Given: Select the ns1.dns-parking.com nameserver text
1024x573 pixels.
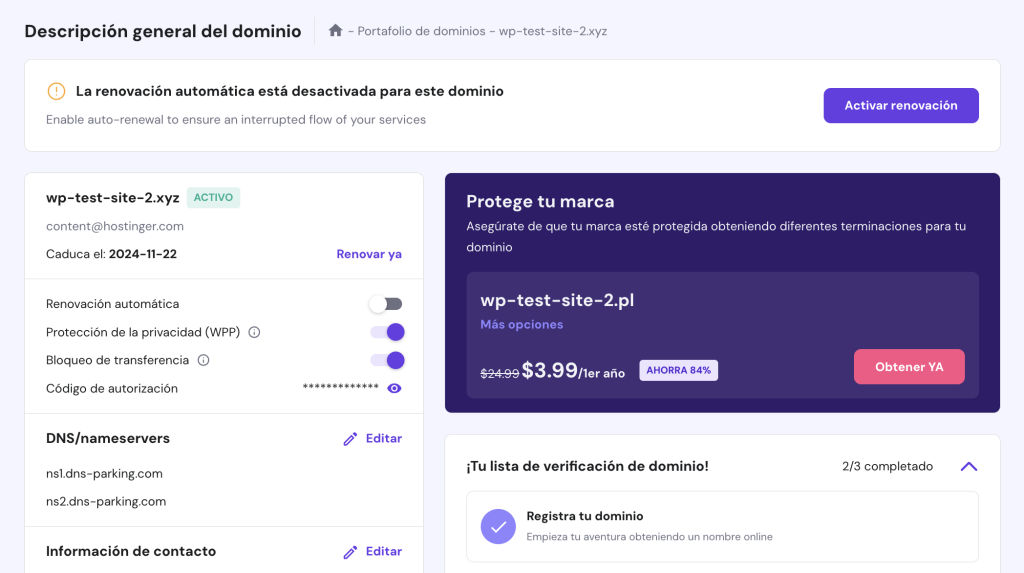Looking at the screenshot, I should pos(104,474).
